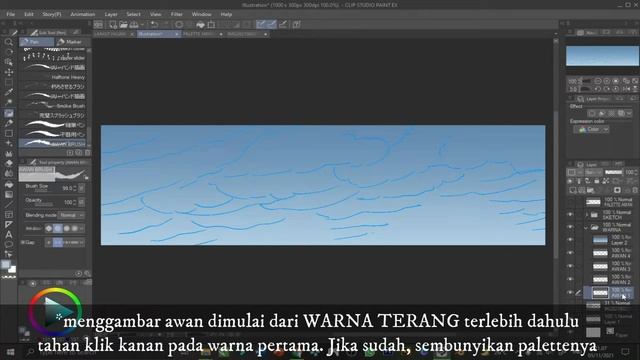Click the Clear circle icon in command bar
The image size is (640, 360).
pyautogui.click(x=179, y=25)
